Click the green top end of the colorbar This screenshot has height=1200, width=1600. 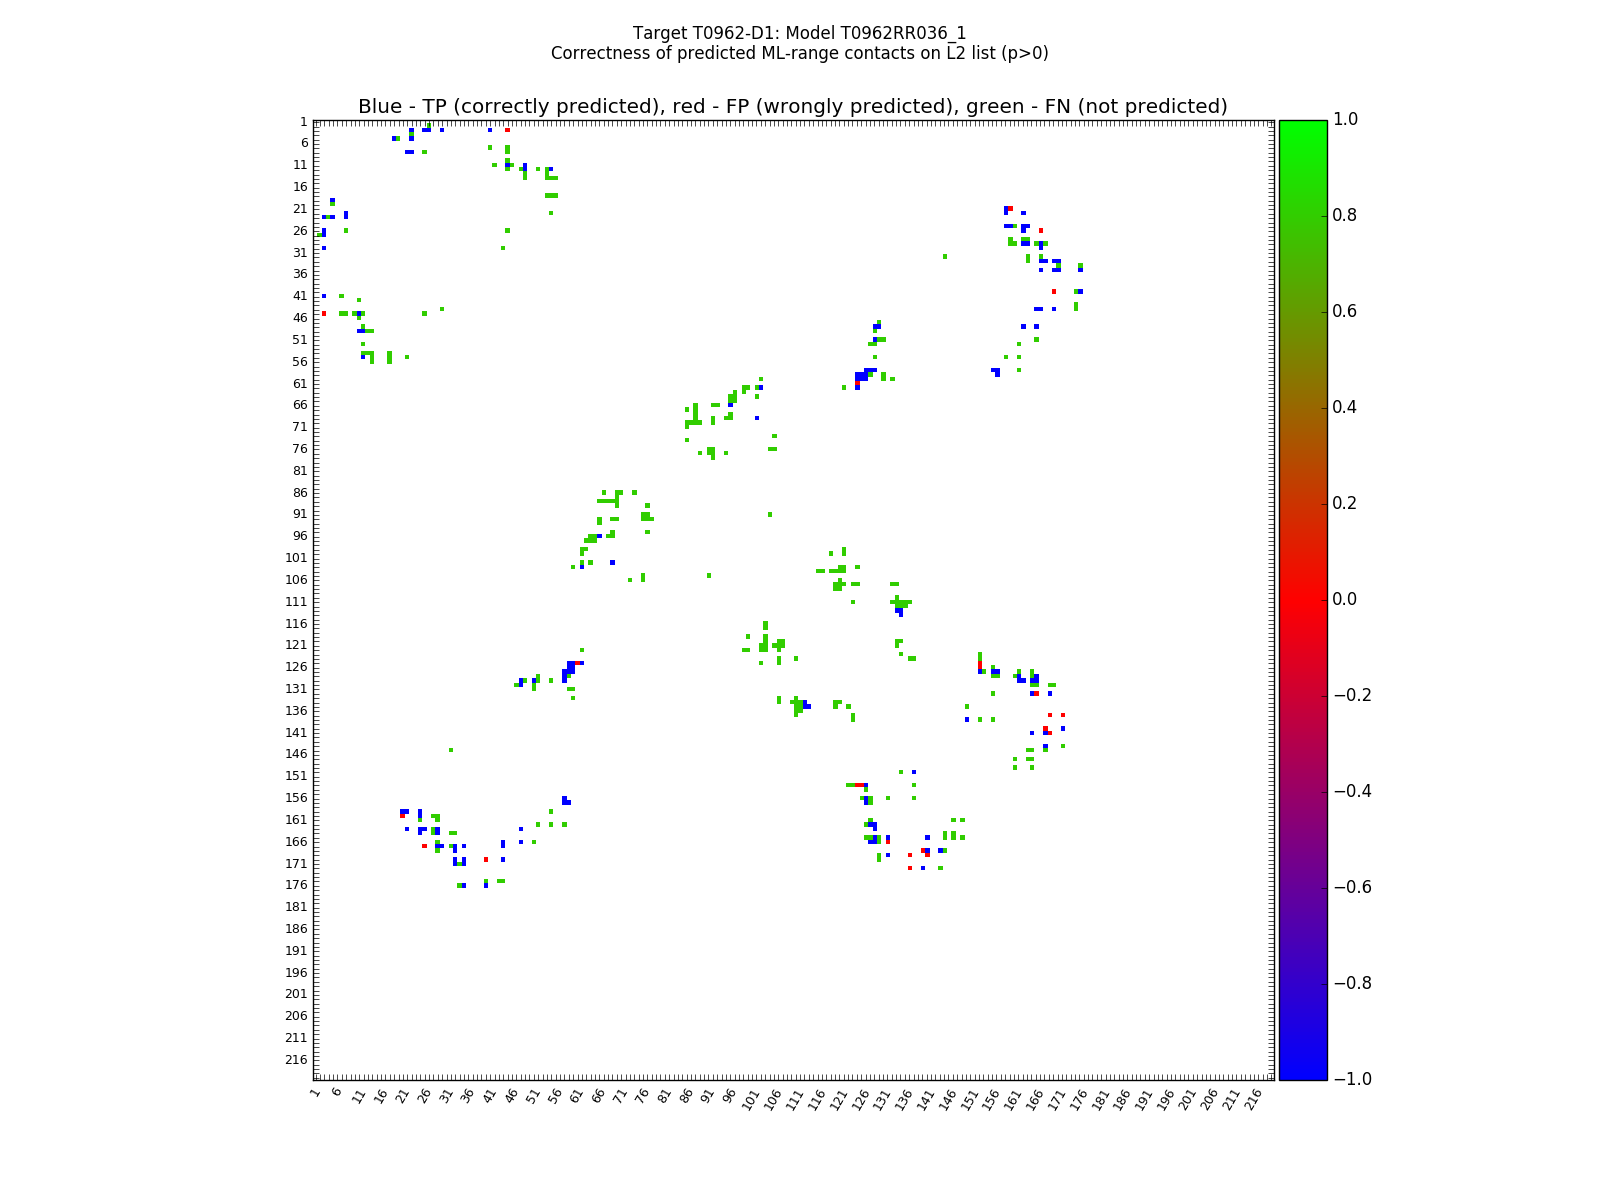click(1302, 126)
